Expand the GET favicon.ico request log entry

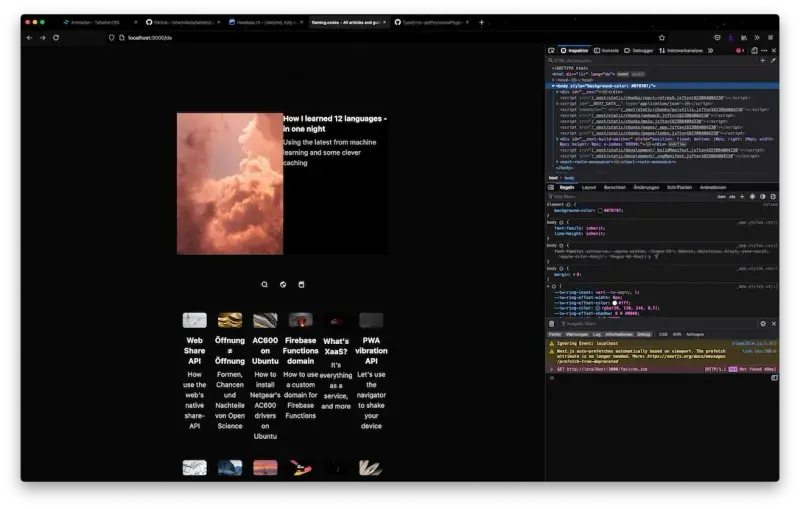[550, 369]
